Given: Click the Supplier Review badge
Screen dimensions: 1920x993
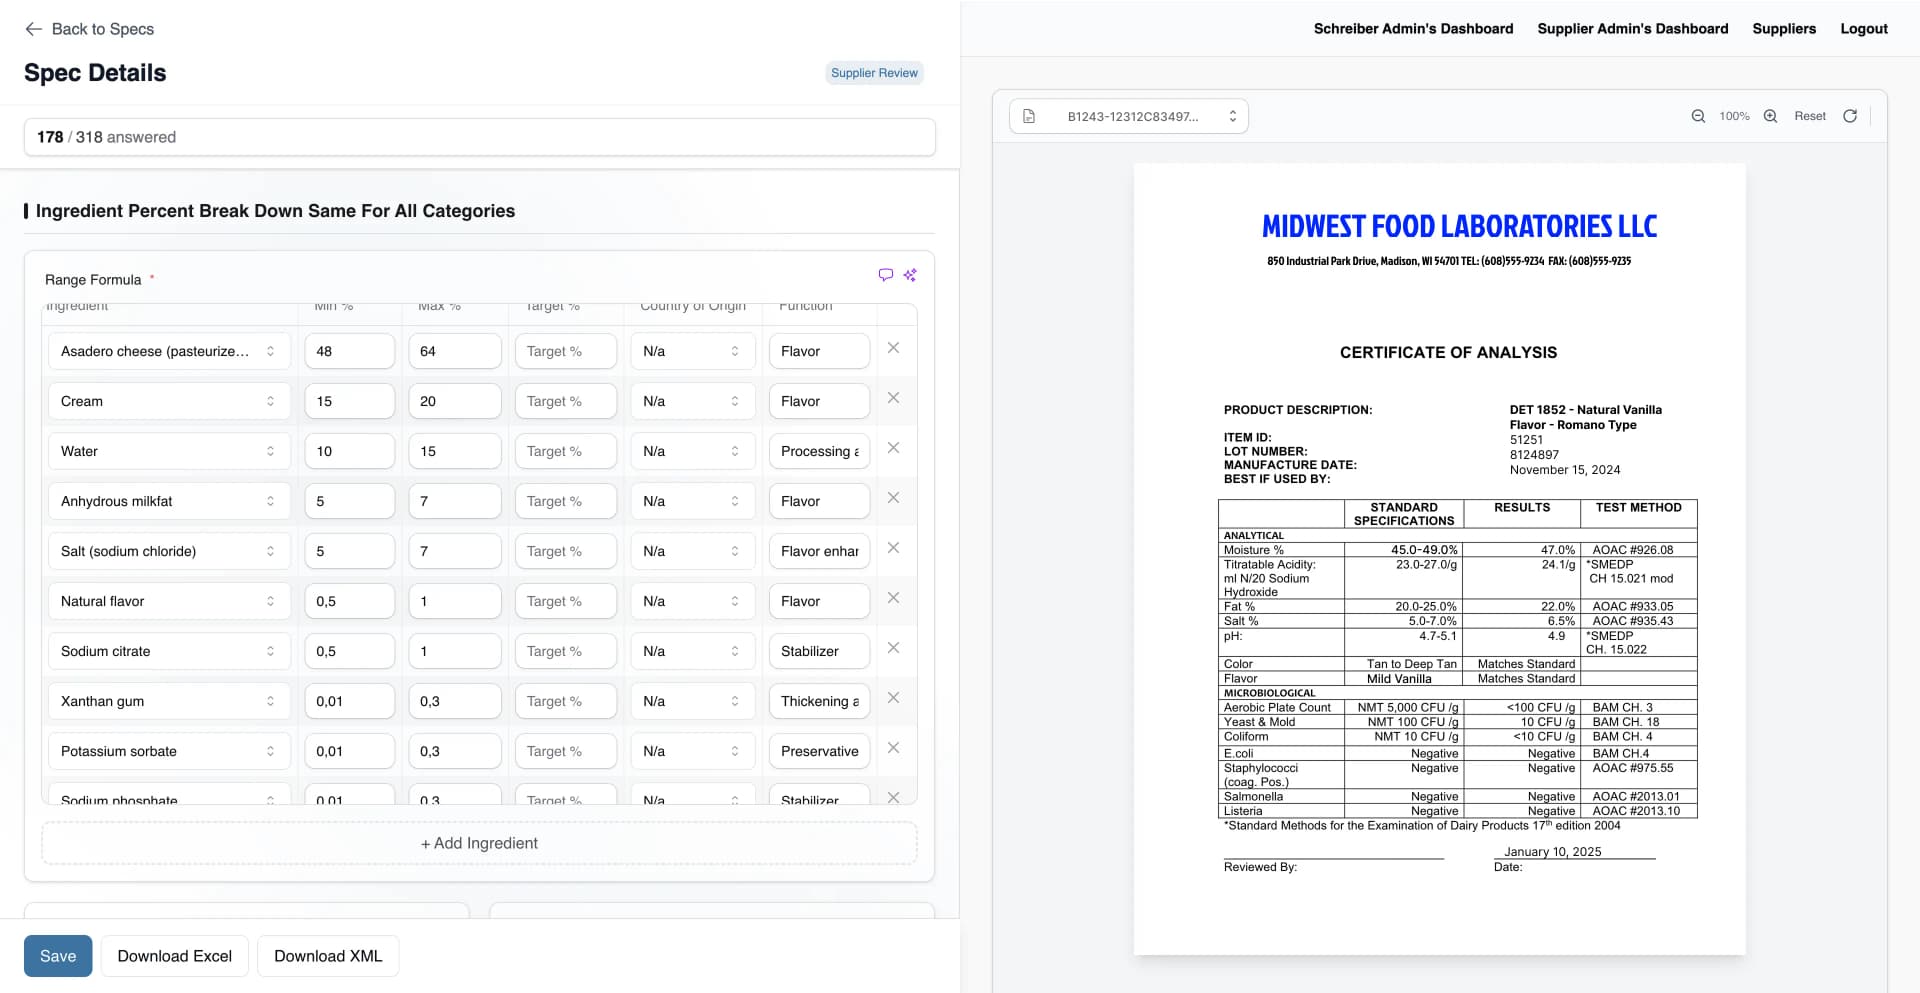Looking at the screenshot, I should click(x=874, y=72).
